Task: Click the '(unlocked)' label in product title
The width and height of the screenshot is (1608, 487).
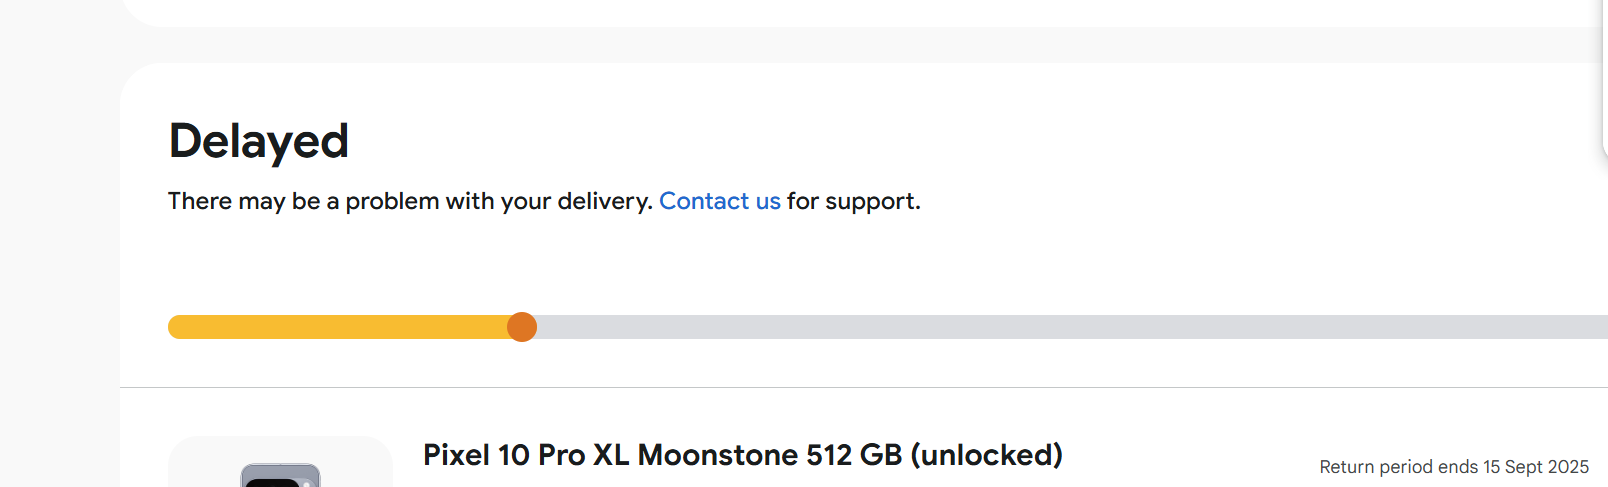Action: [x=987, y=455]
